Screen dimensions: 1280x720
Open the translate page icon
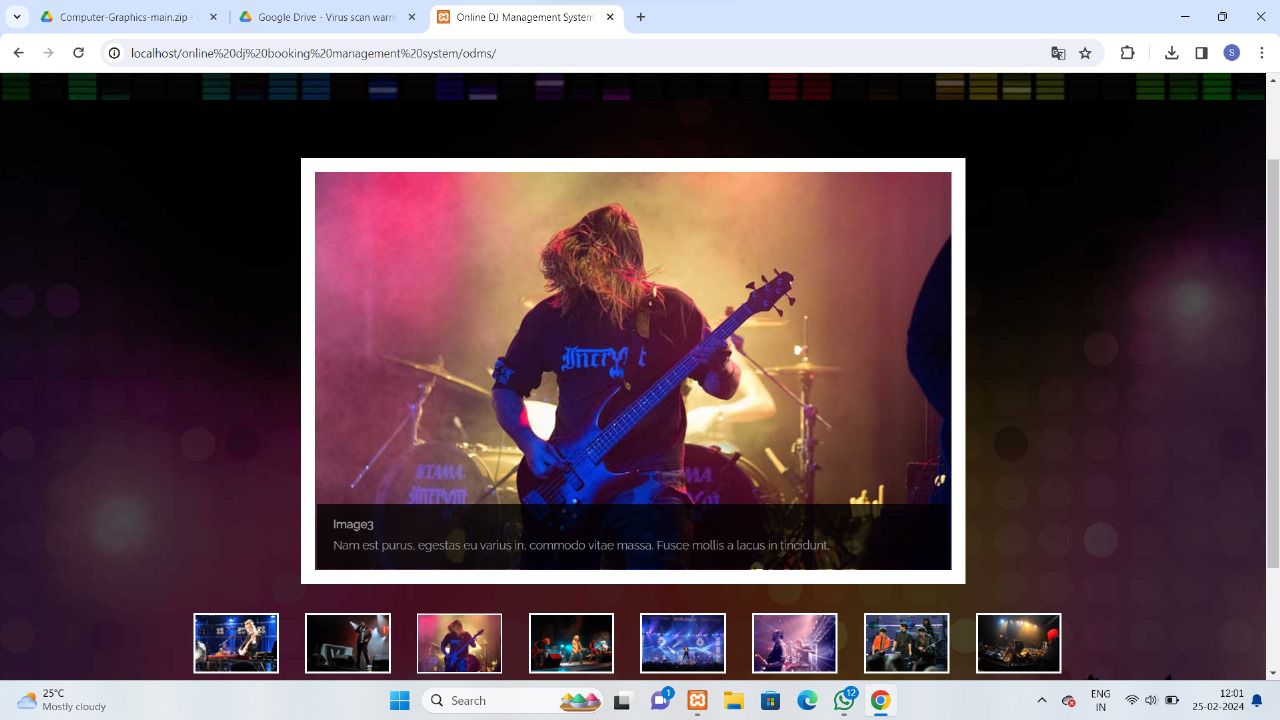pyautogui.click(x=1058, y=53)
